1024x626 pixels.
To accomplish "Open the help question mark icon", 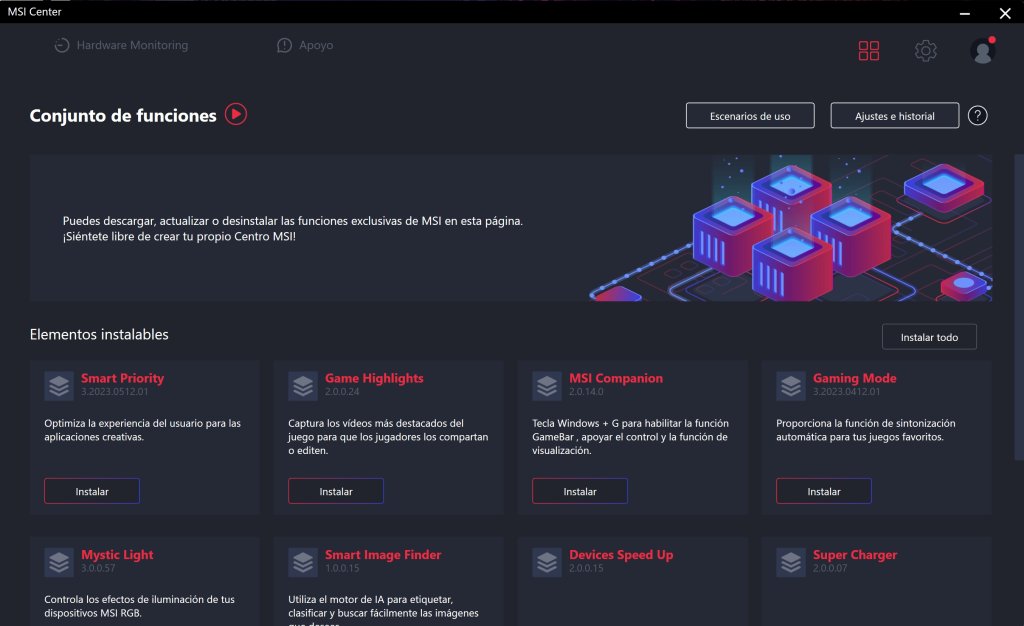I will (x=977, y=116).
